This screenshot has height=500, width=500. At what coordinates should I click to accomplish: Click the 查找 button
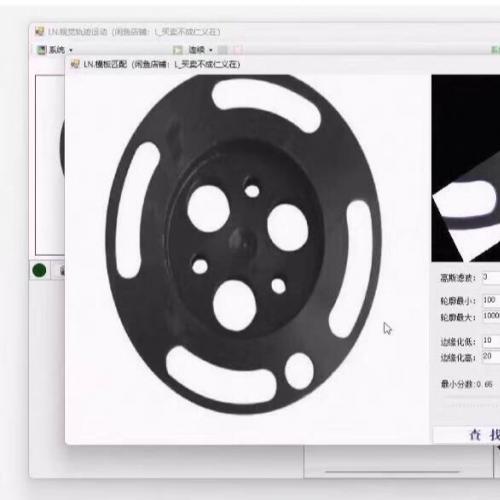pos(466,435)
